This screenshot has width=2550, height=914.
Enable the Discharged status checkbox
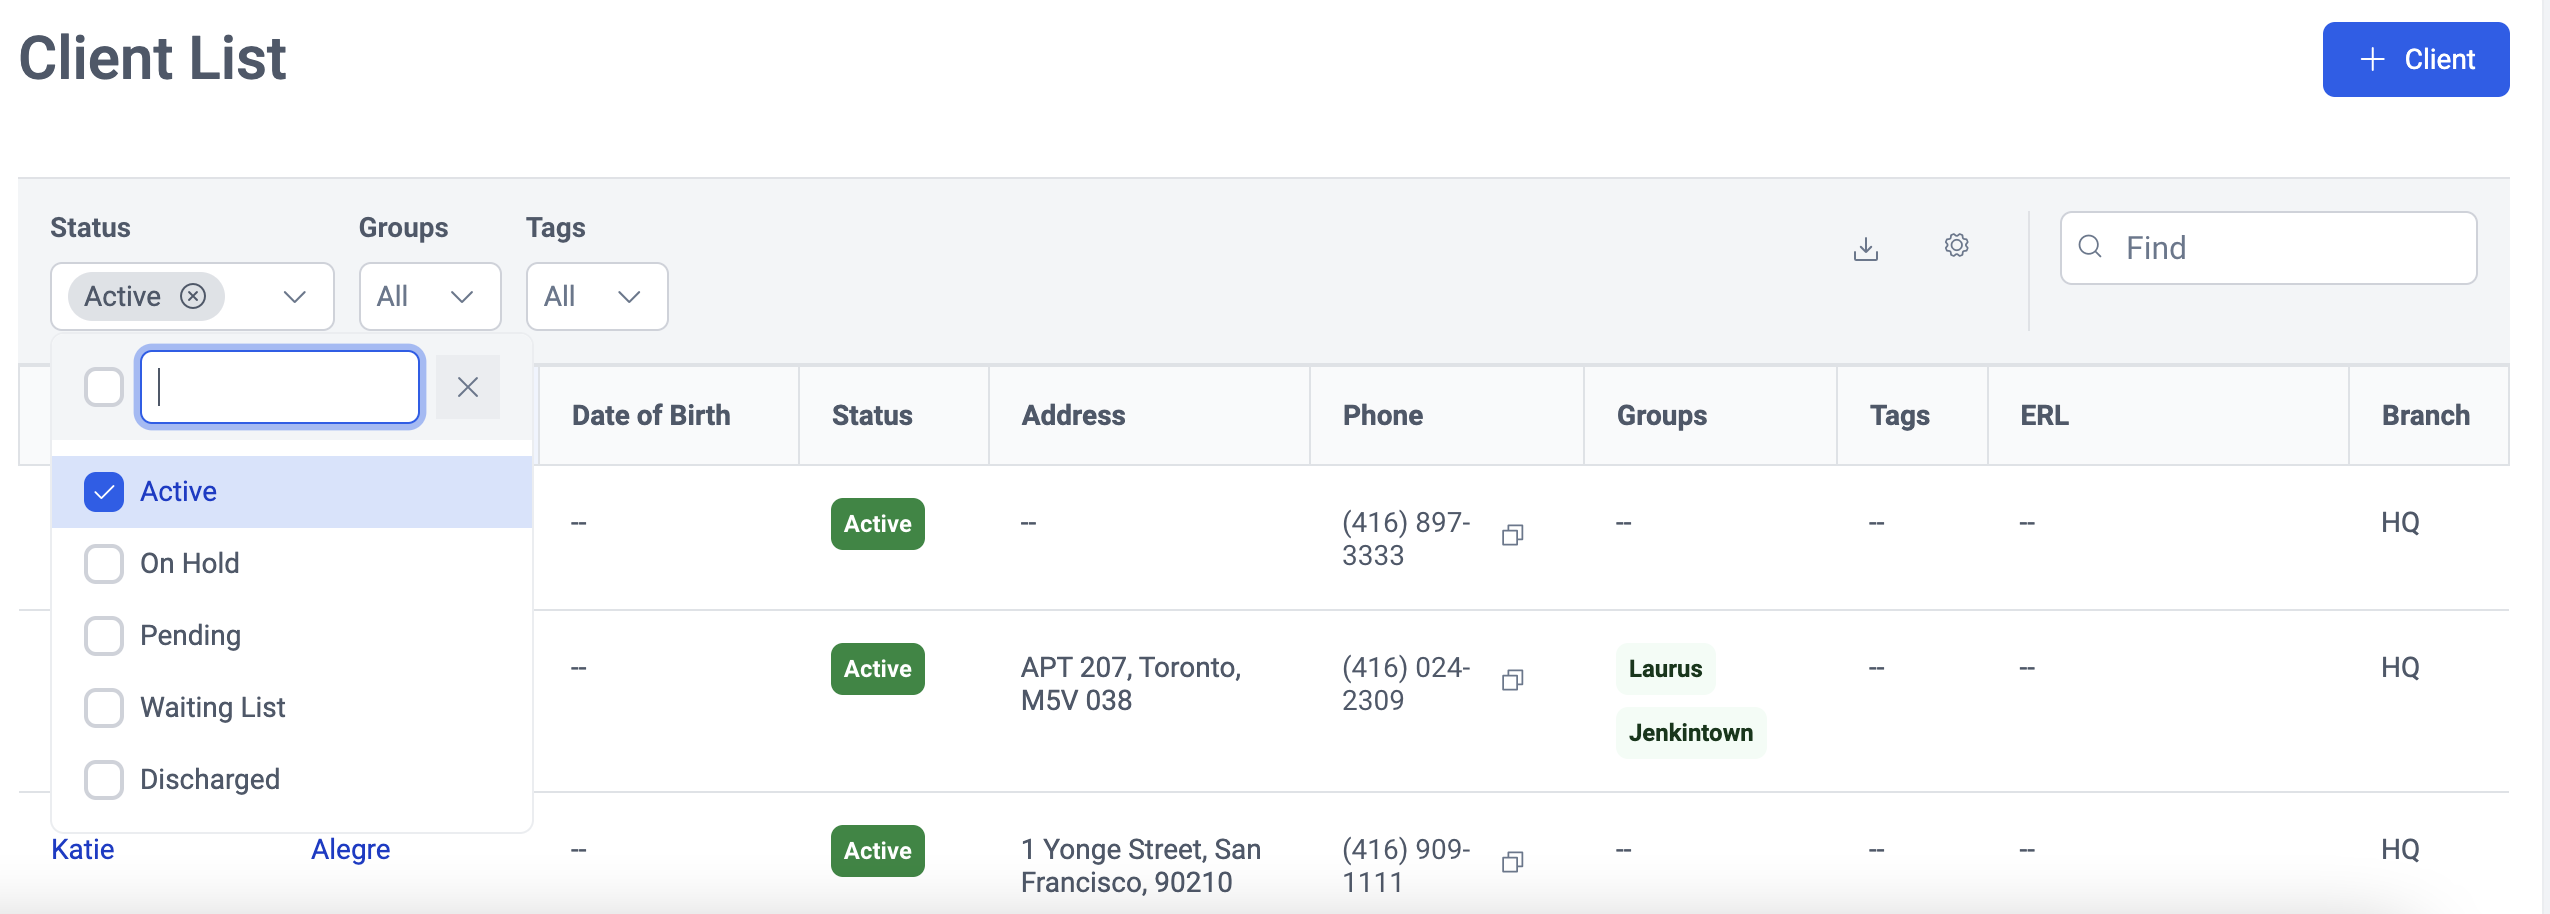click(x=104, y=780)
